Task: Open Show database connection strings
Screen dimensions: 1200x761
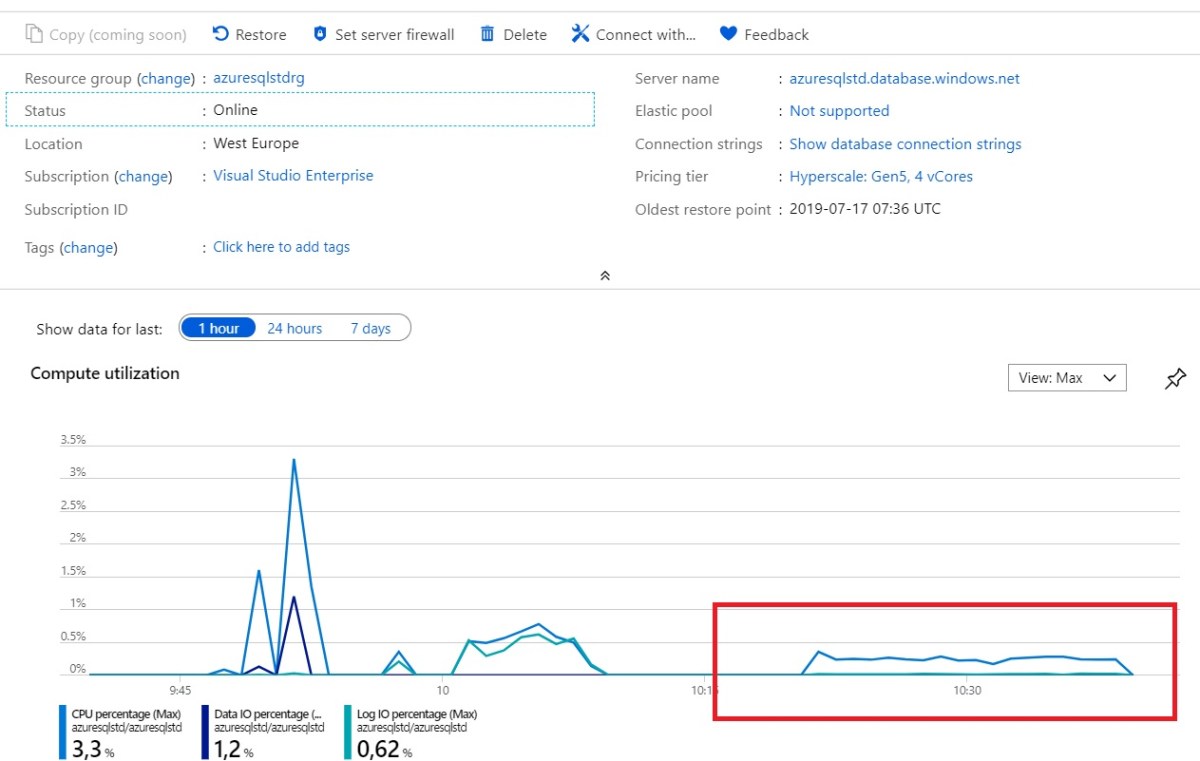Action: pyautogui.click(x=905, y=144)
